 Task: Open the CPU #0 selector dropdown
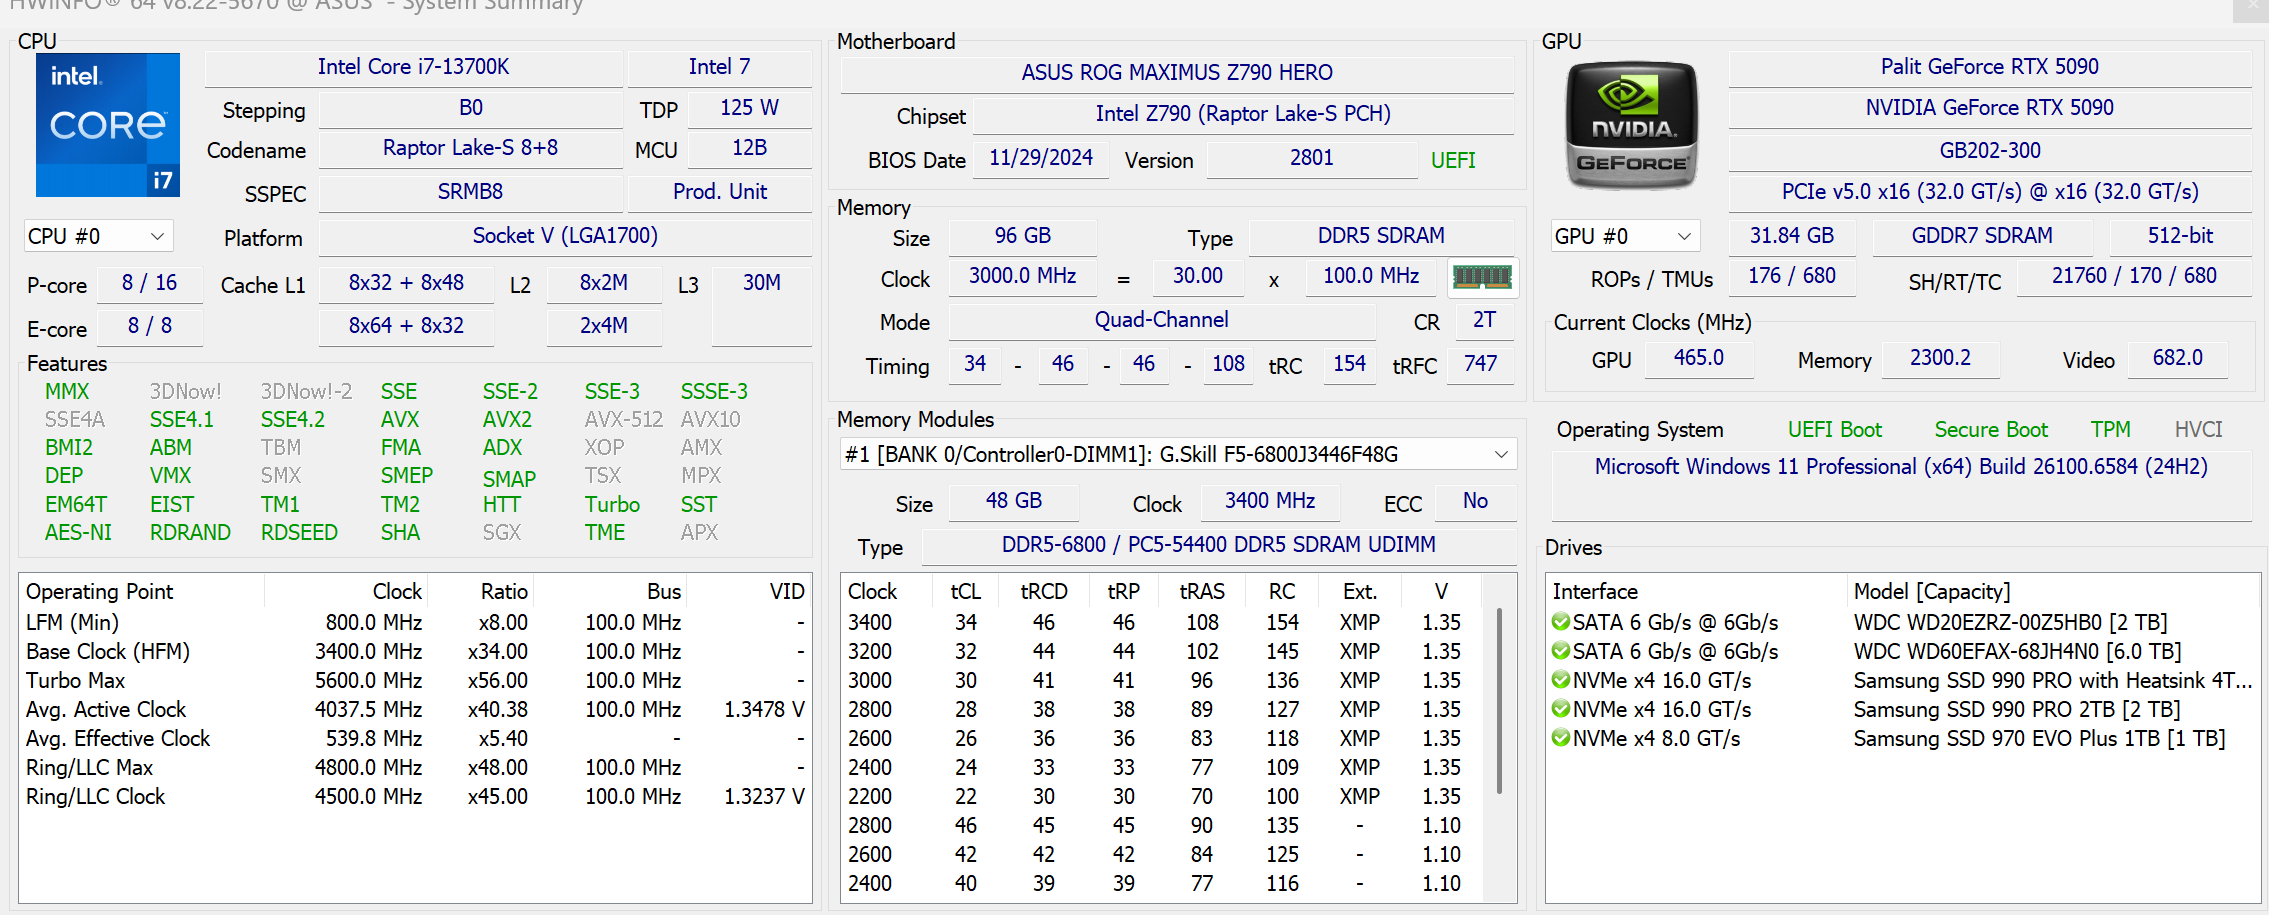click(98, 236)
